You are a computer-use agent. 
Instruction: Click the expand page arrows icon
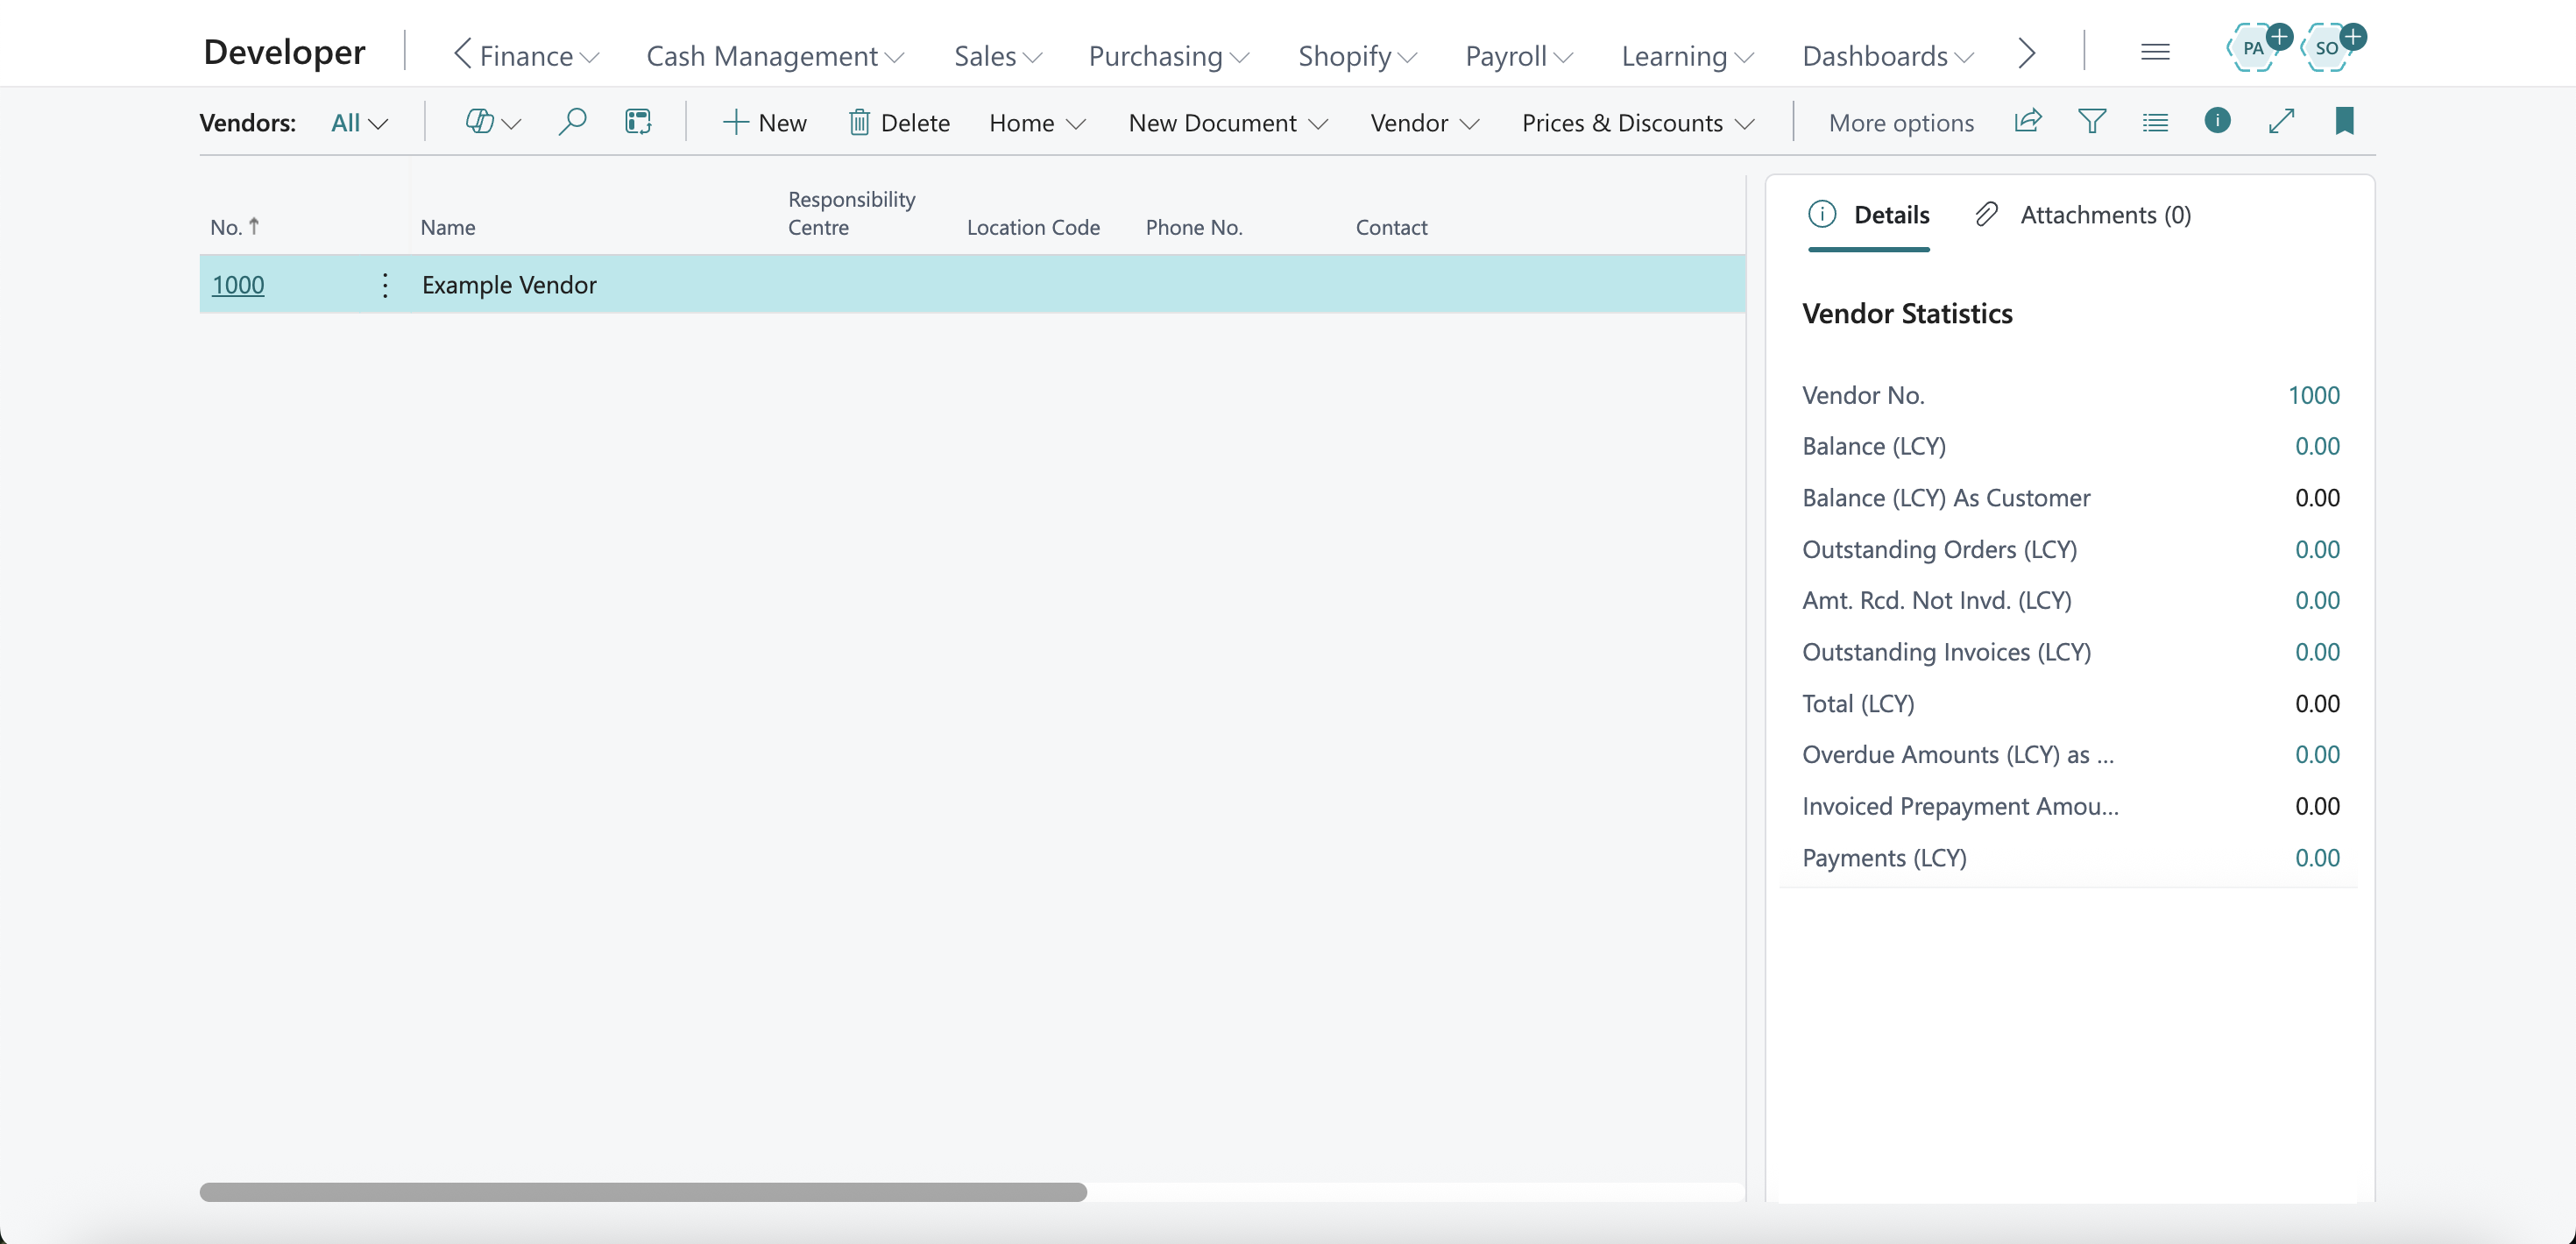coord(2281,122)
